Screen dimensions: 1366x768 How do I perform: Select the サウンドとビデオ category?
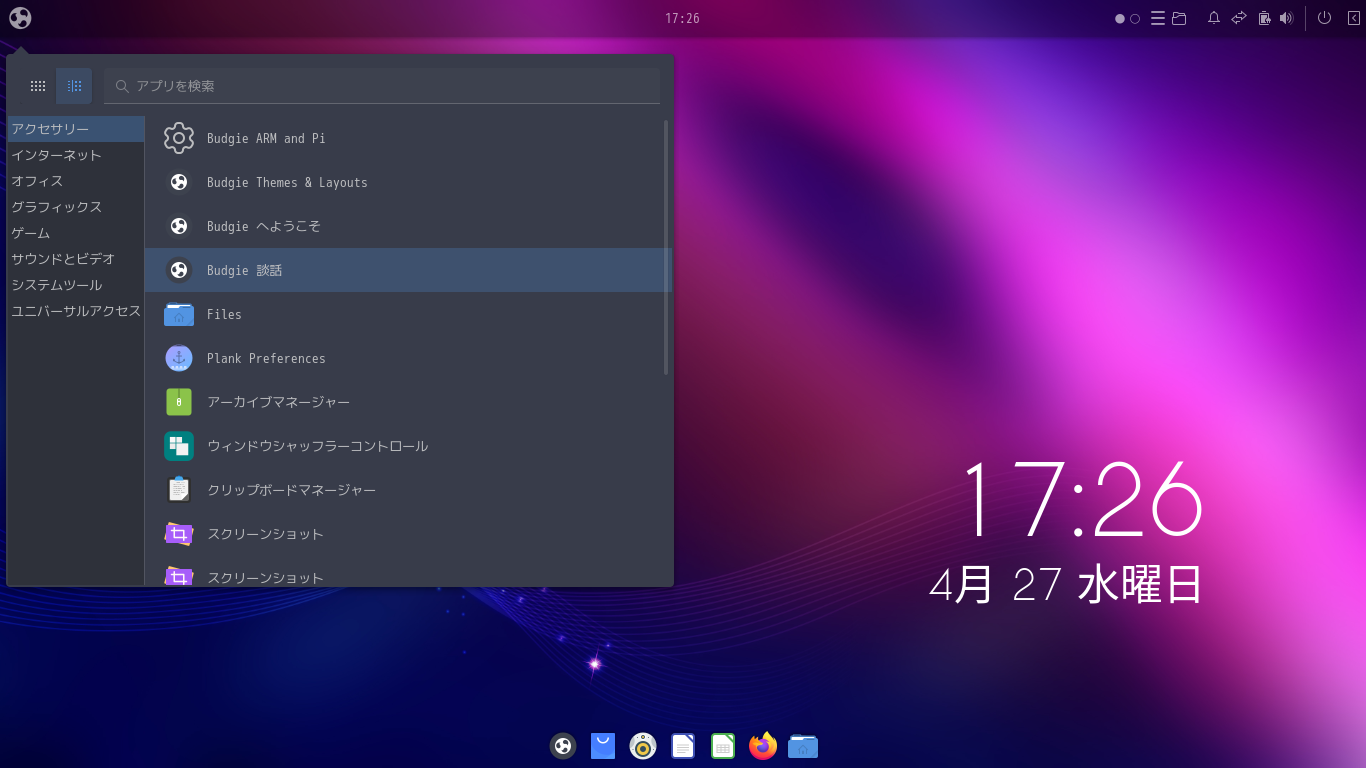76,259
